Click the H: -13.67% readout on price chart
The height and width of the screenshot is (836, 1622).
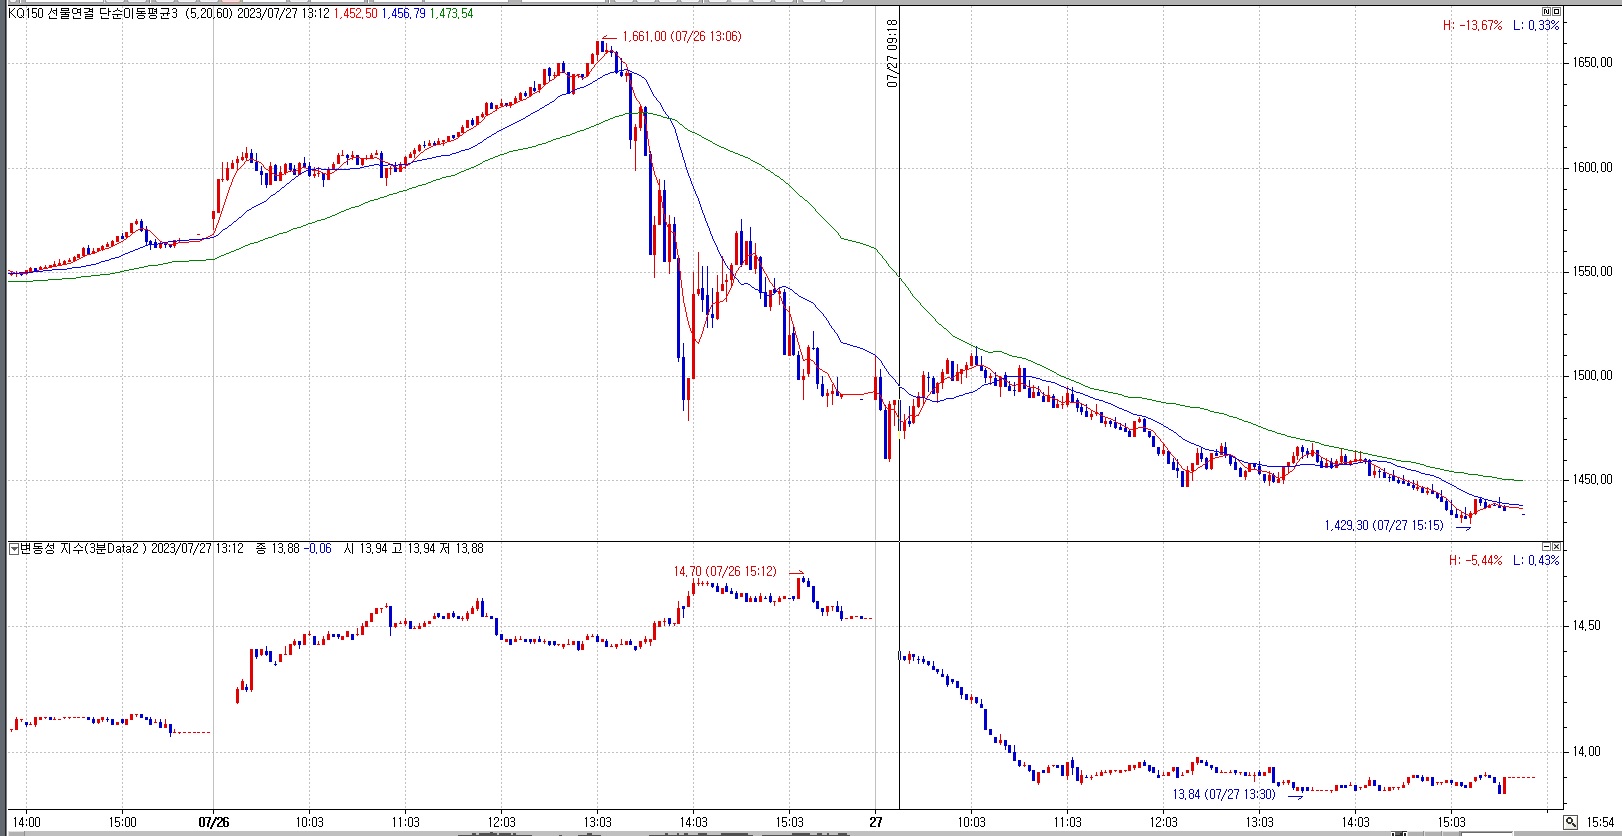1472,25
